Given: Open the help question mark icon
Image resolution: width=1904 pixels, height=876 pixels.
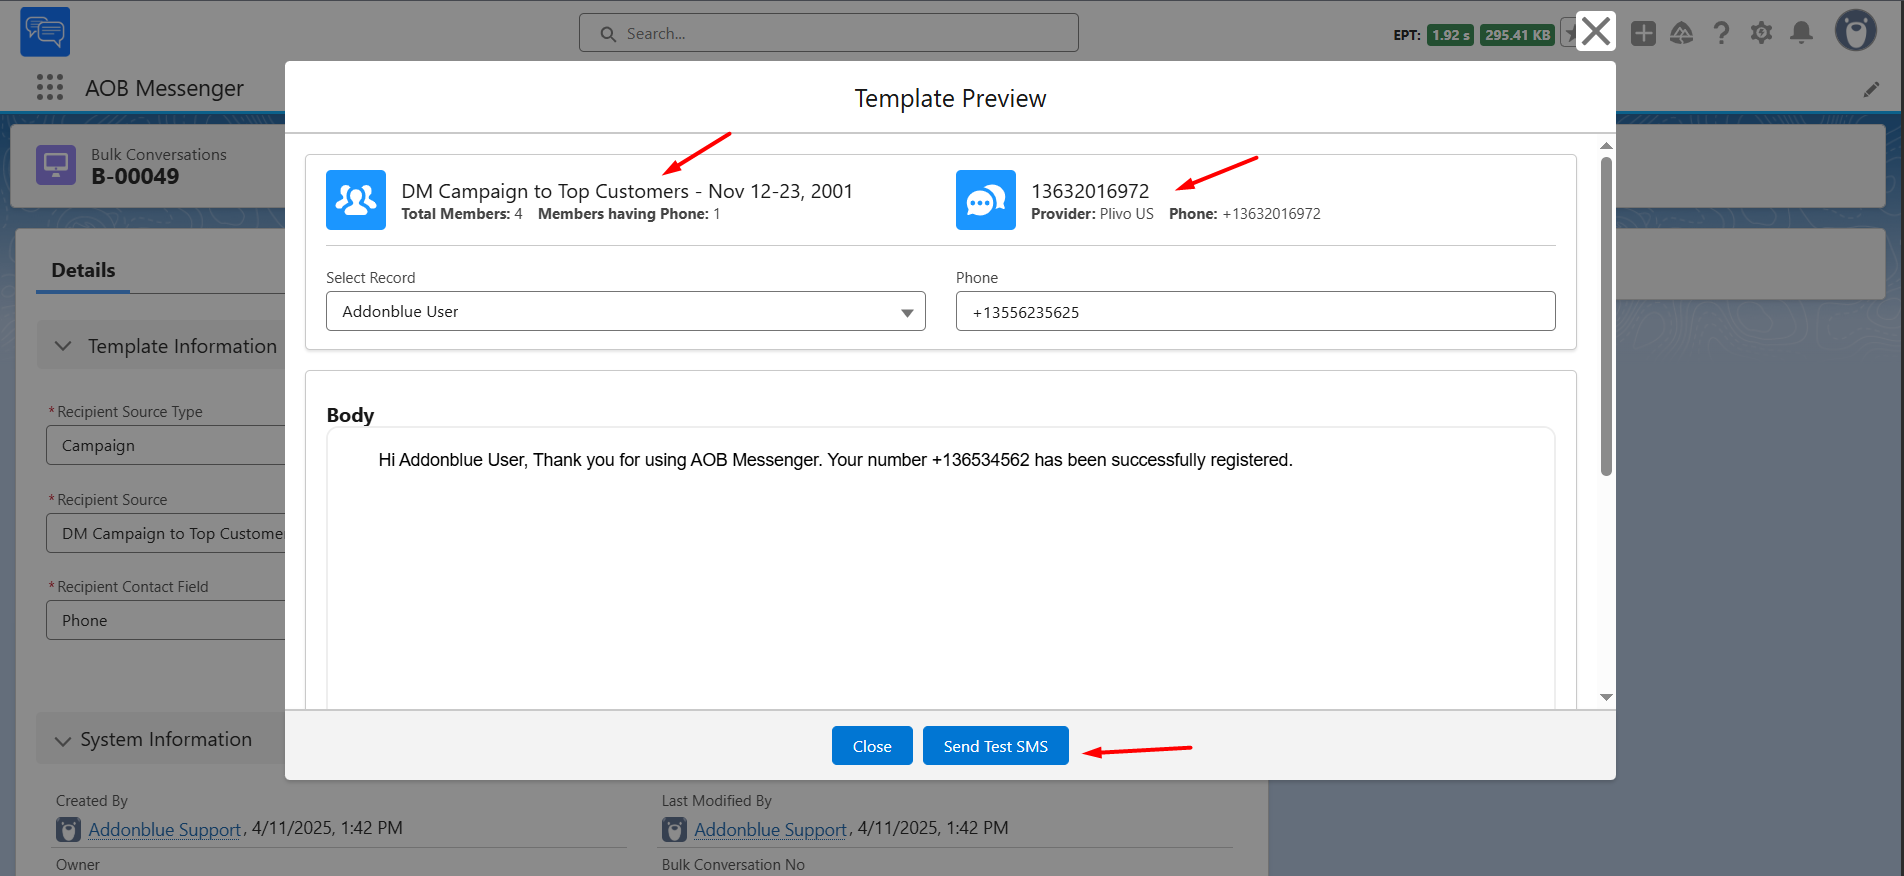Looking at the screenshot, I should (1721, 34).
